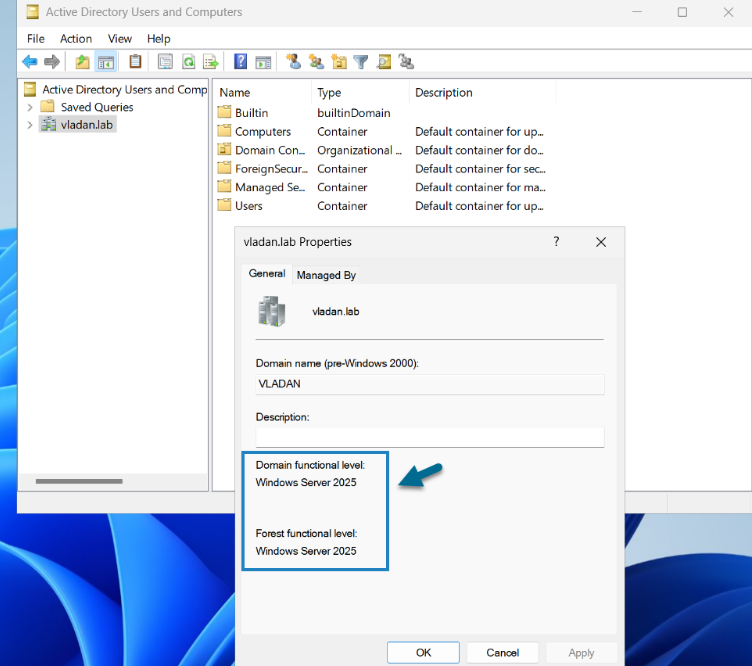Image resolution: width=752 pixels, height=666 pixels.
Task: Click the domain servers icon in Properties dialog
Action: [x=272, y=311]
